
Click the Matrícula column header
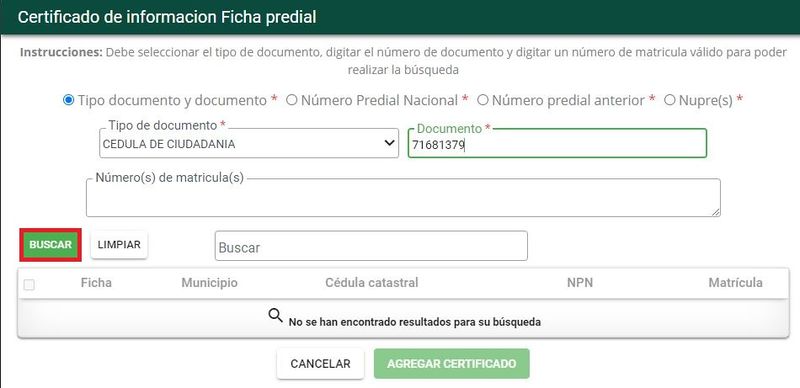[735, 283]
